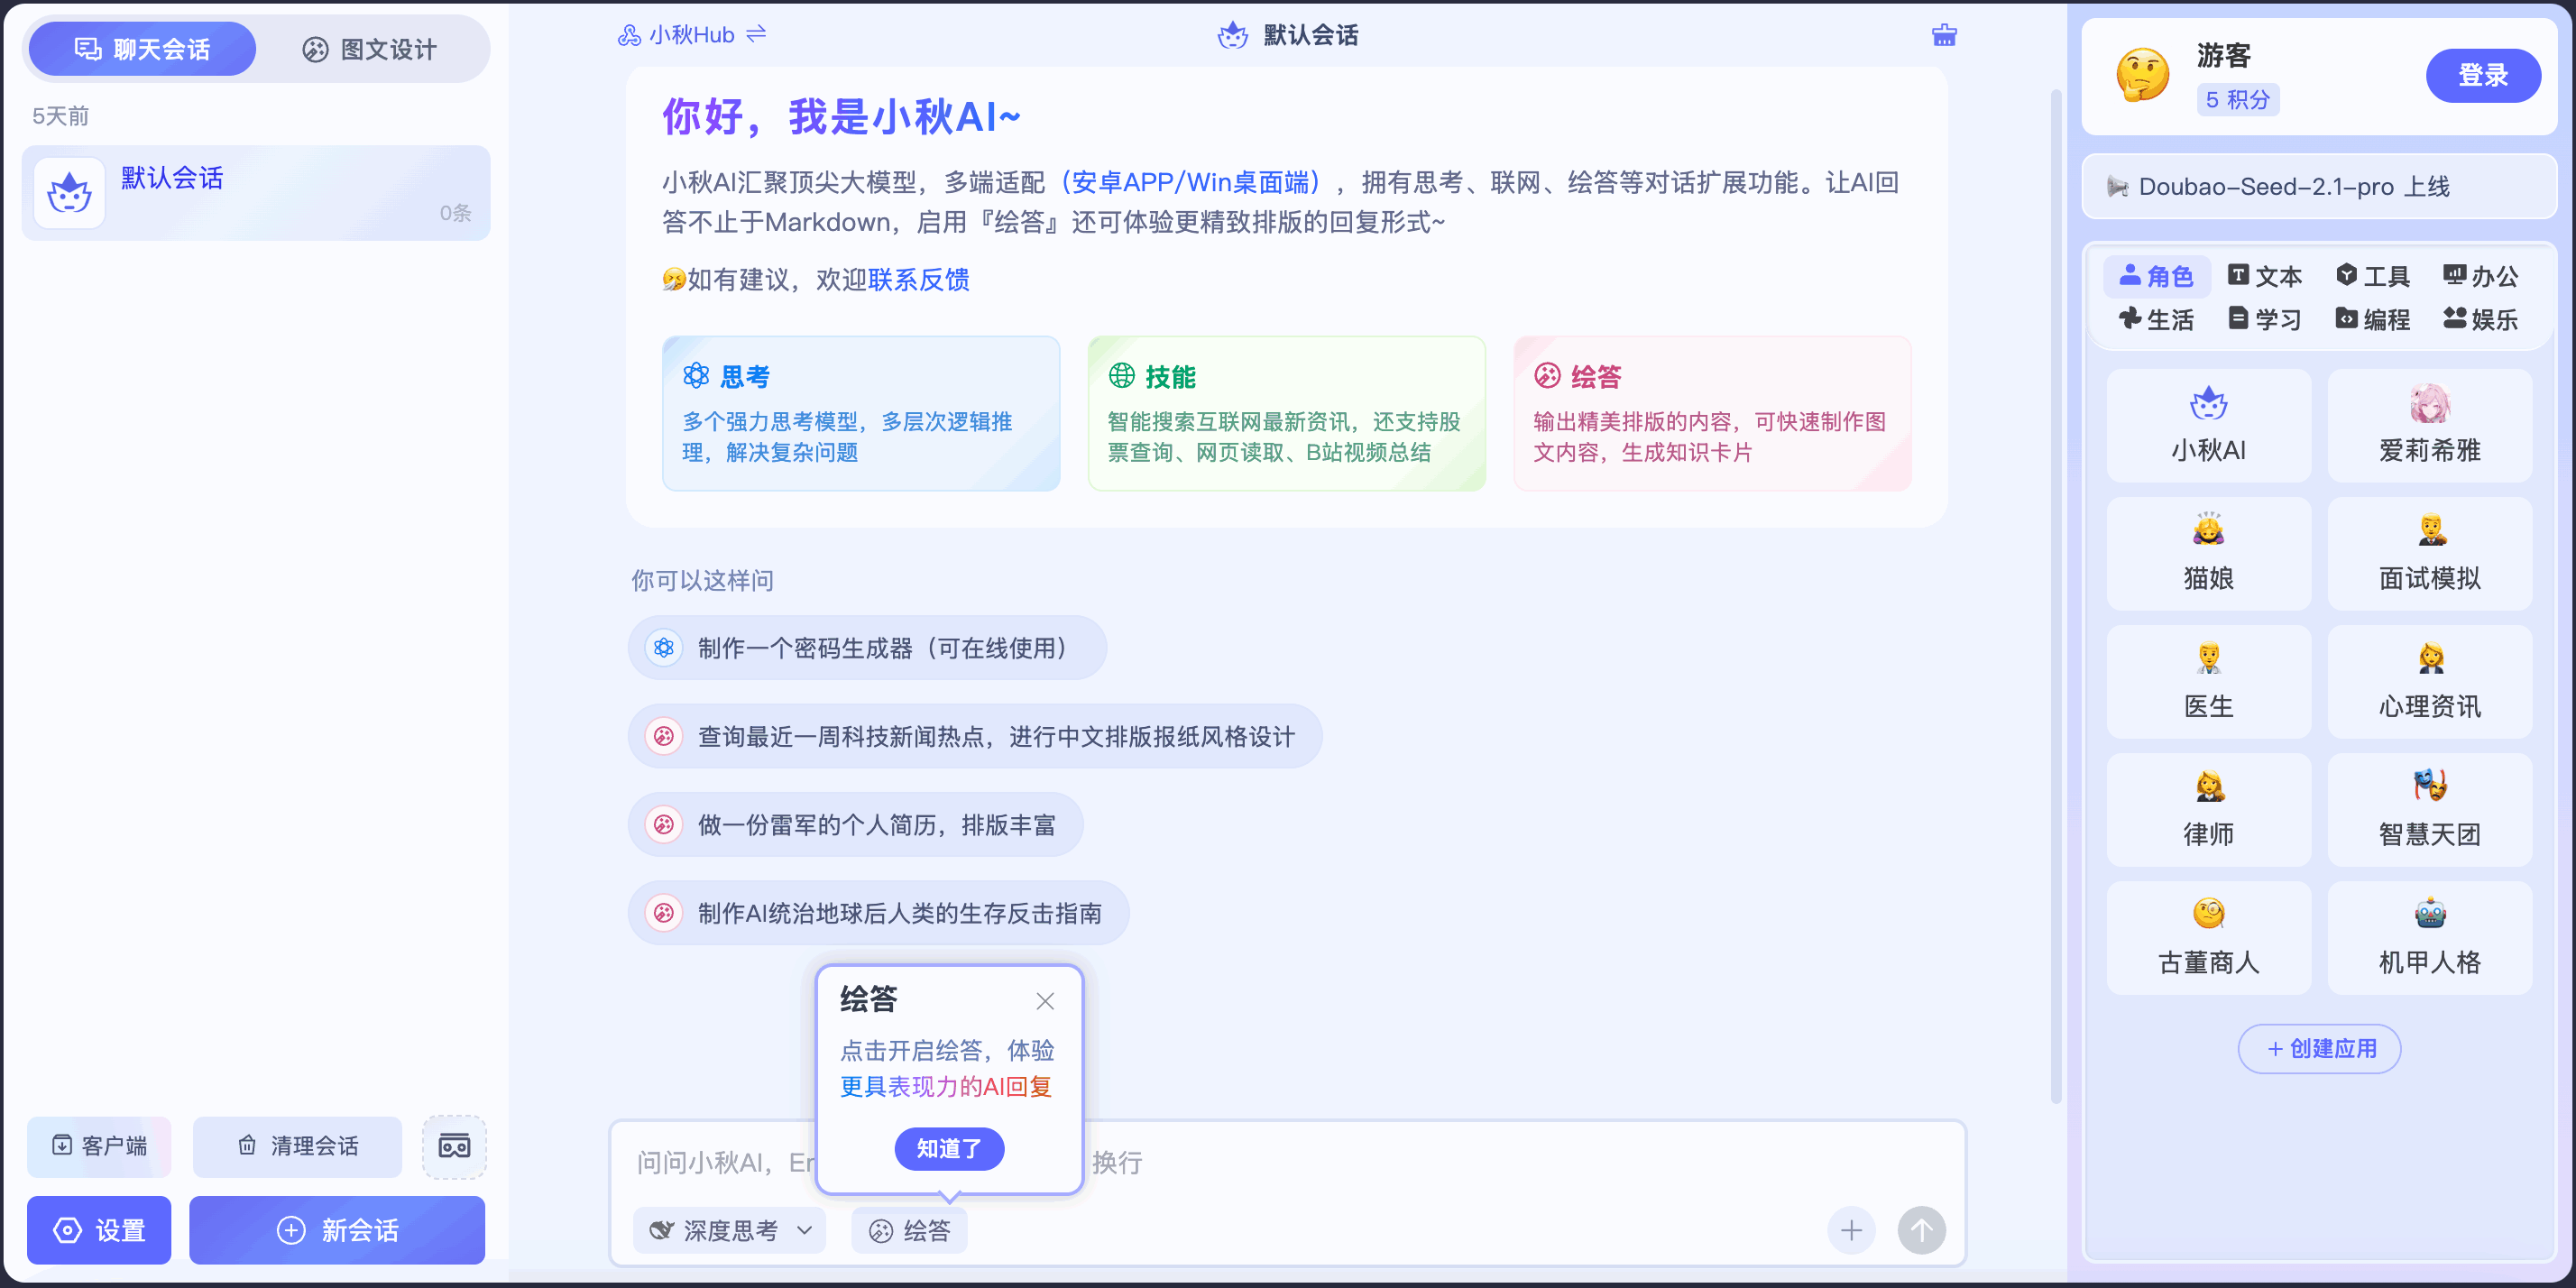This screenshot has width=2576, height=1288.
Task: Click the toolbox icon at top right of chat
Action: click(1944, 35)
